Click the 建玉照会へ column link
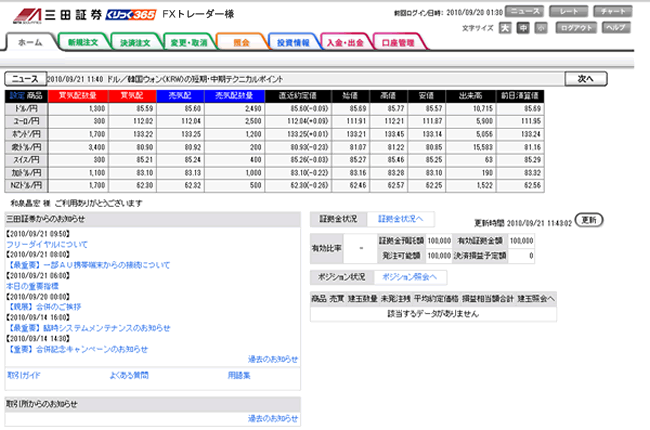Image resolution: width=650 pixels, height=430 pixels. click(x=536, y=299)
